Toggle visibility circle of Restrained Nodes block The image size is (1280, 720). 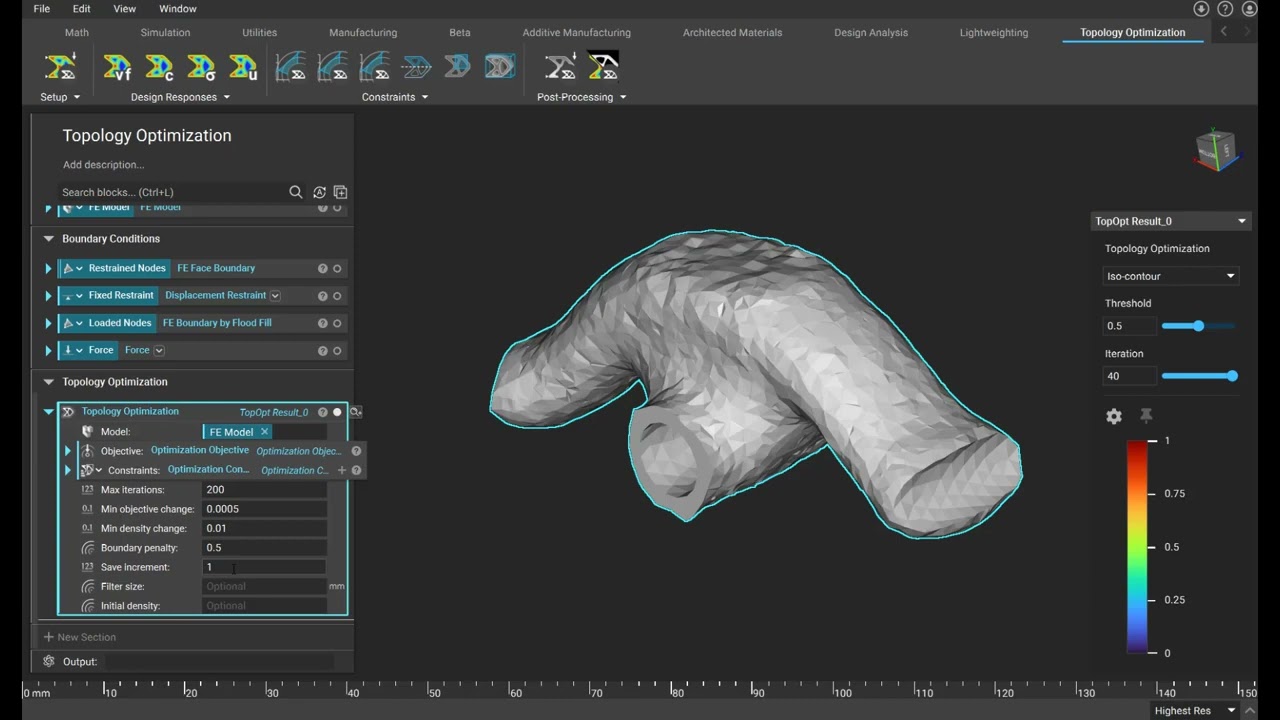(x=337, y=268)
